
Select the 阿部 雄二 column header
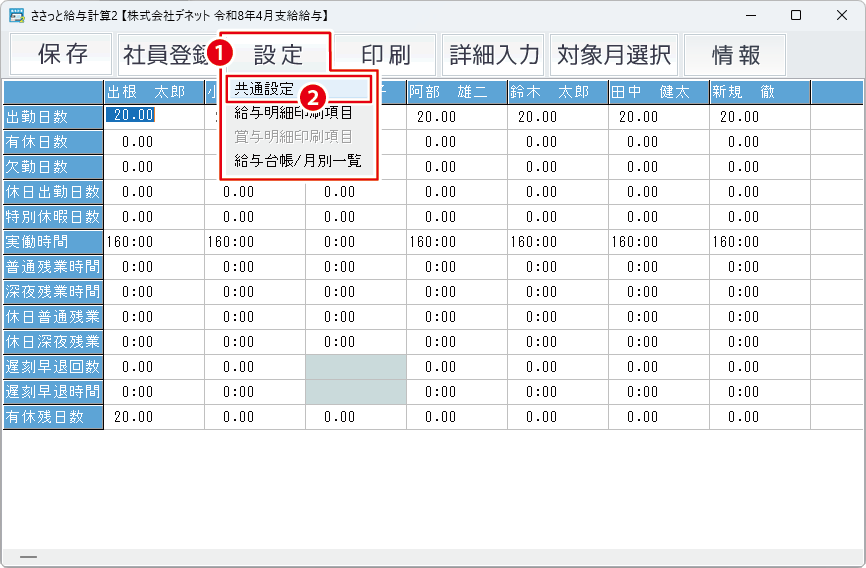[457, 92]
